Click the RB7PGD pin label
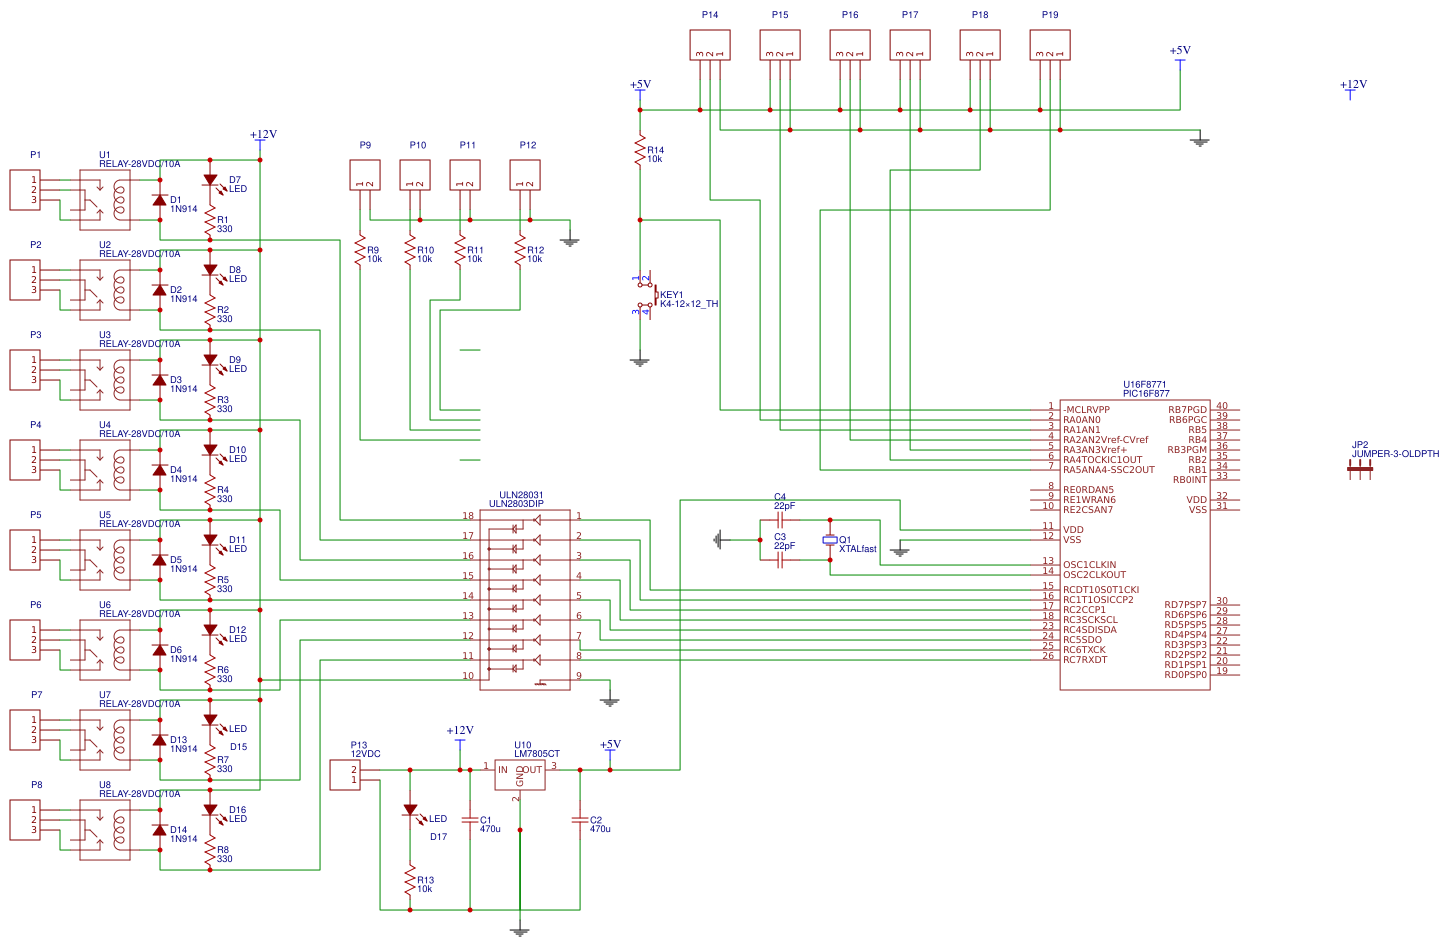 pos(1187,410)
